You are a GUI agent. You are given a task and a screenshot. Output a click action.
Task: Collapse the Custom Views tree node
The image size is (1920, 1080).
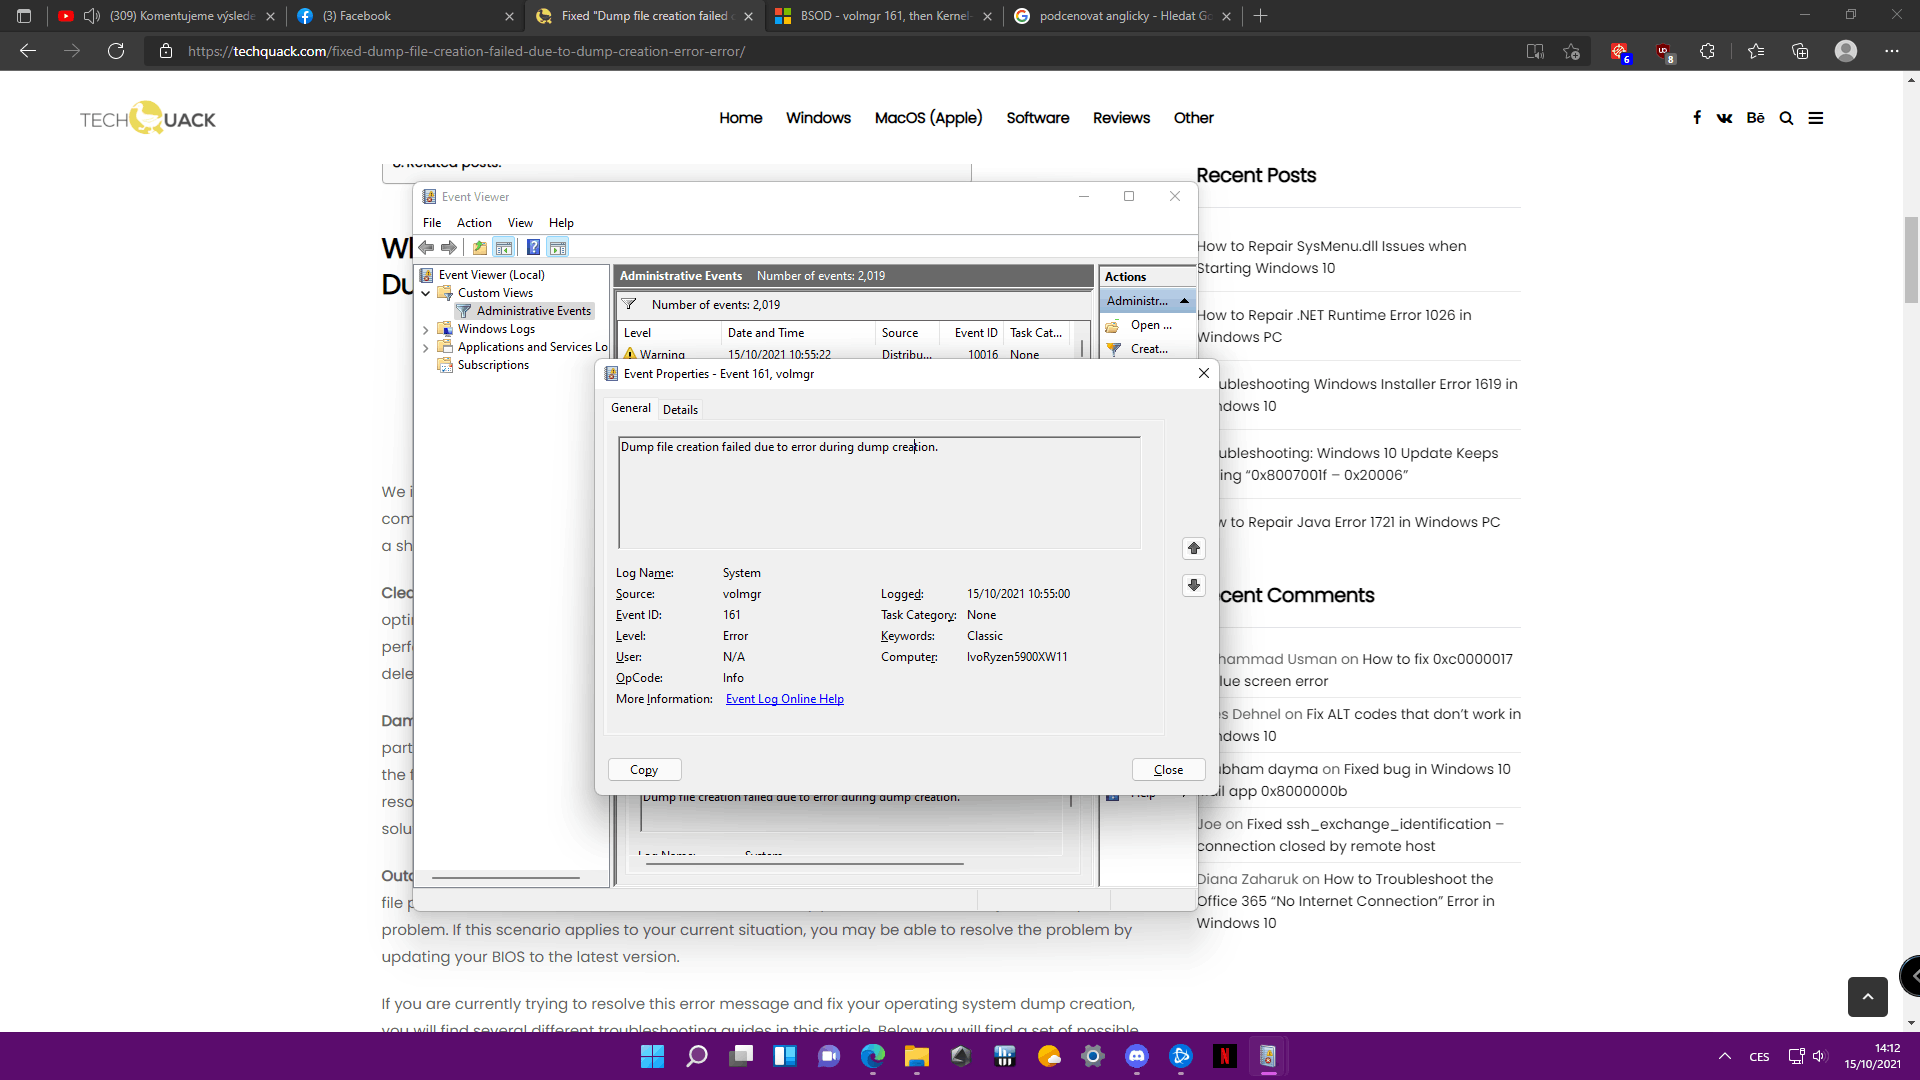pos(426,294)
